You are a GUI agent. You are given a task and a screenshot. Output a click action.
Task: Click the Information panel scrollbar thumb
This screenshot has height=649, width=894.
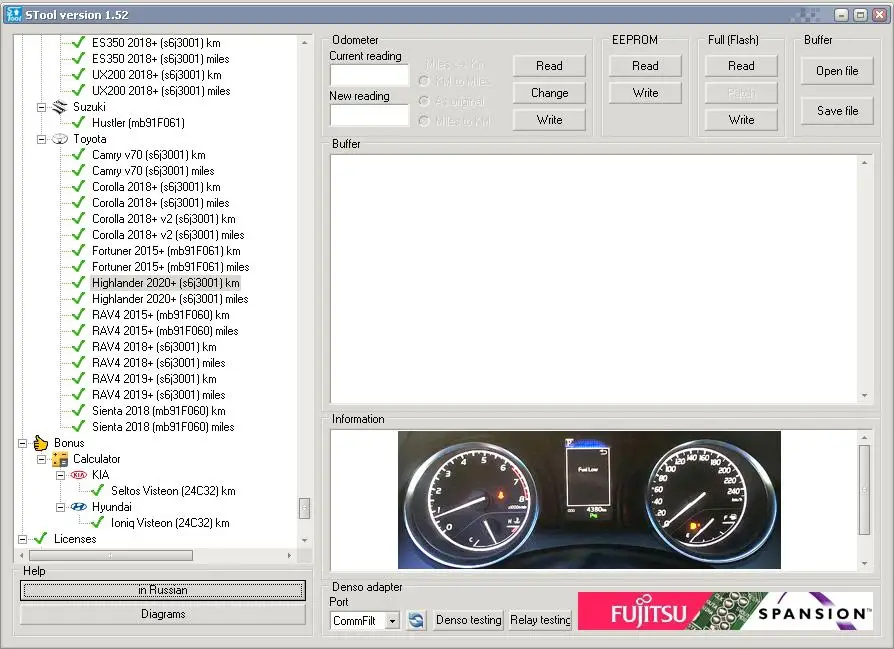tap(864, 490)
